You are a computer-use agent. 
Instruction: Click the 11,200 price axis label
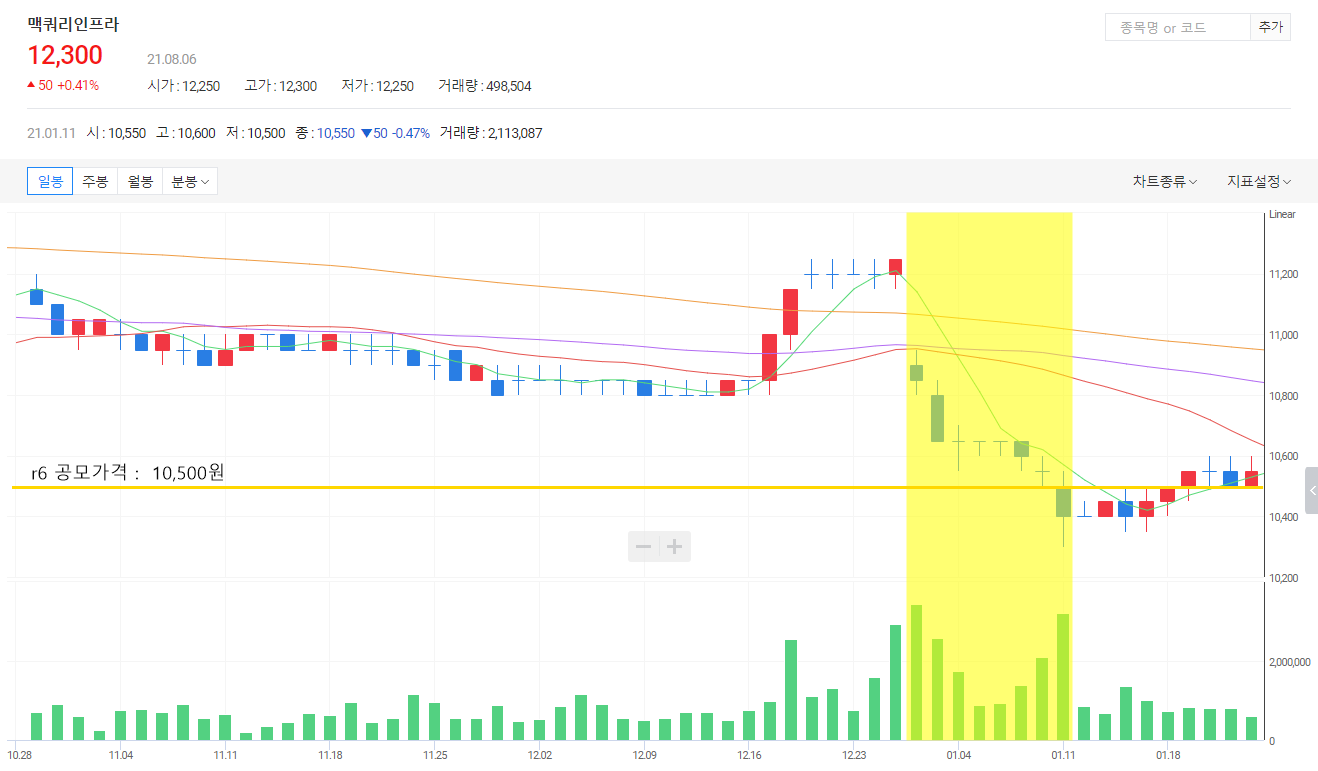pos(1283,275)
